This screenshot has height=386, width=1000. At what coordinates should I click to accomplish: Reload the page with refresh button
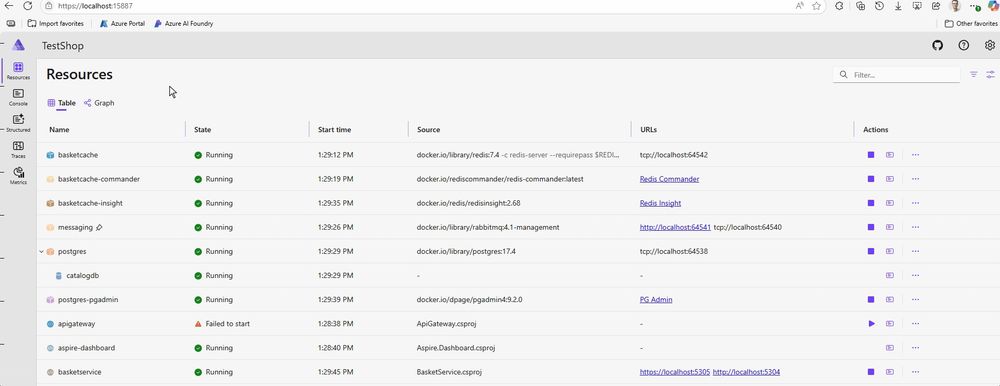coord(27,6)
